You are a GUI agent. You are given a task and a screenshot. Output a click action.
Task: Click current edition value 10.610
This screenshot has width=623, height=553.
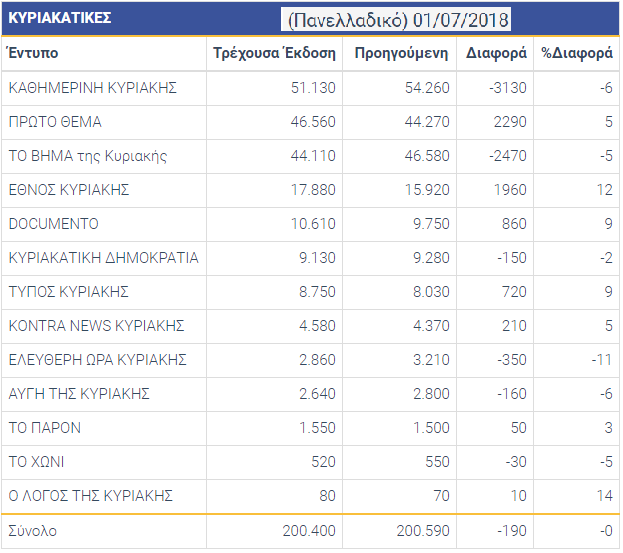[x=313, y=224]
